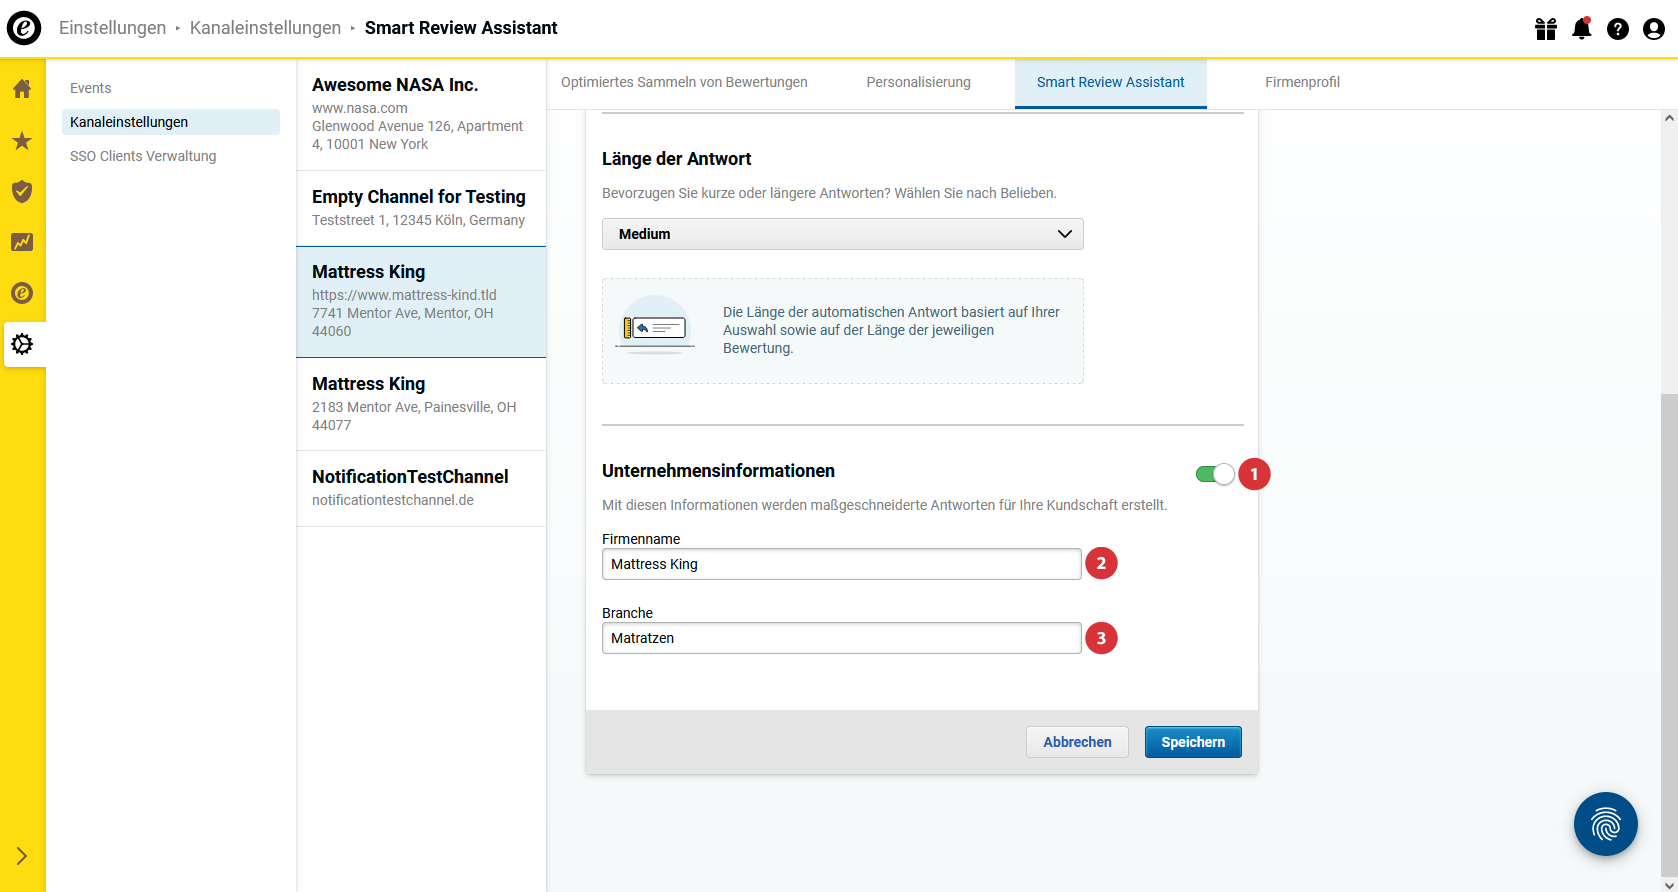This screenshot has height=892, width=1678.
Task: Open the help question mark icon
Action: (x=1618, y=29)
